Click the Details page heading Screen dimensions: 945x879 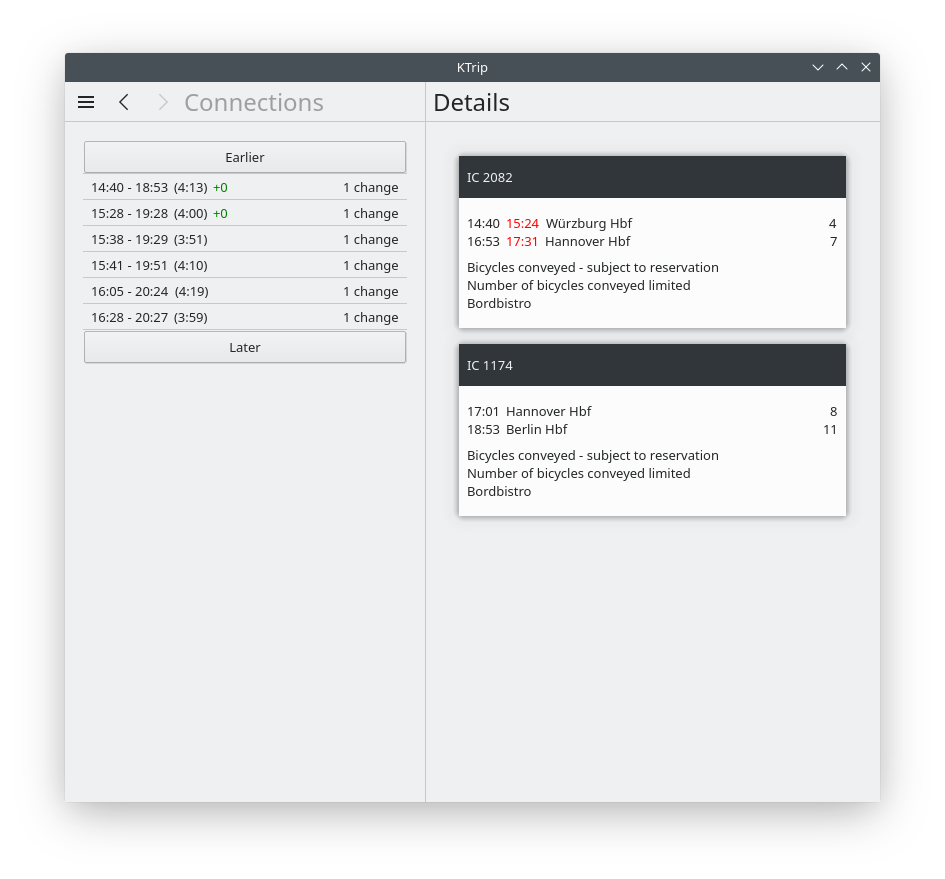tap(471, 102)
